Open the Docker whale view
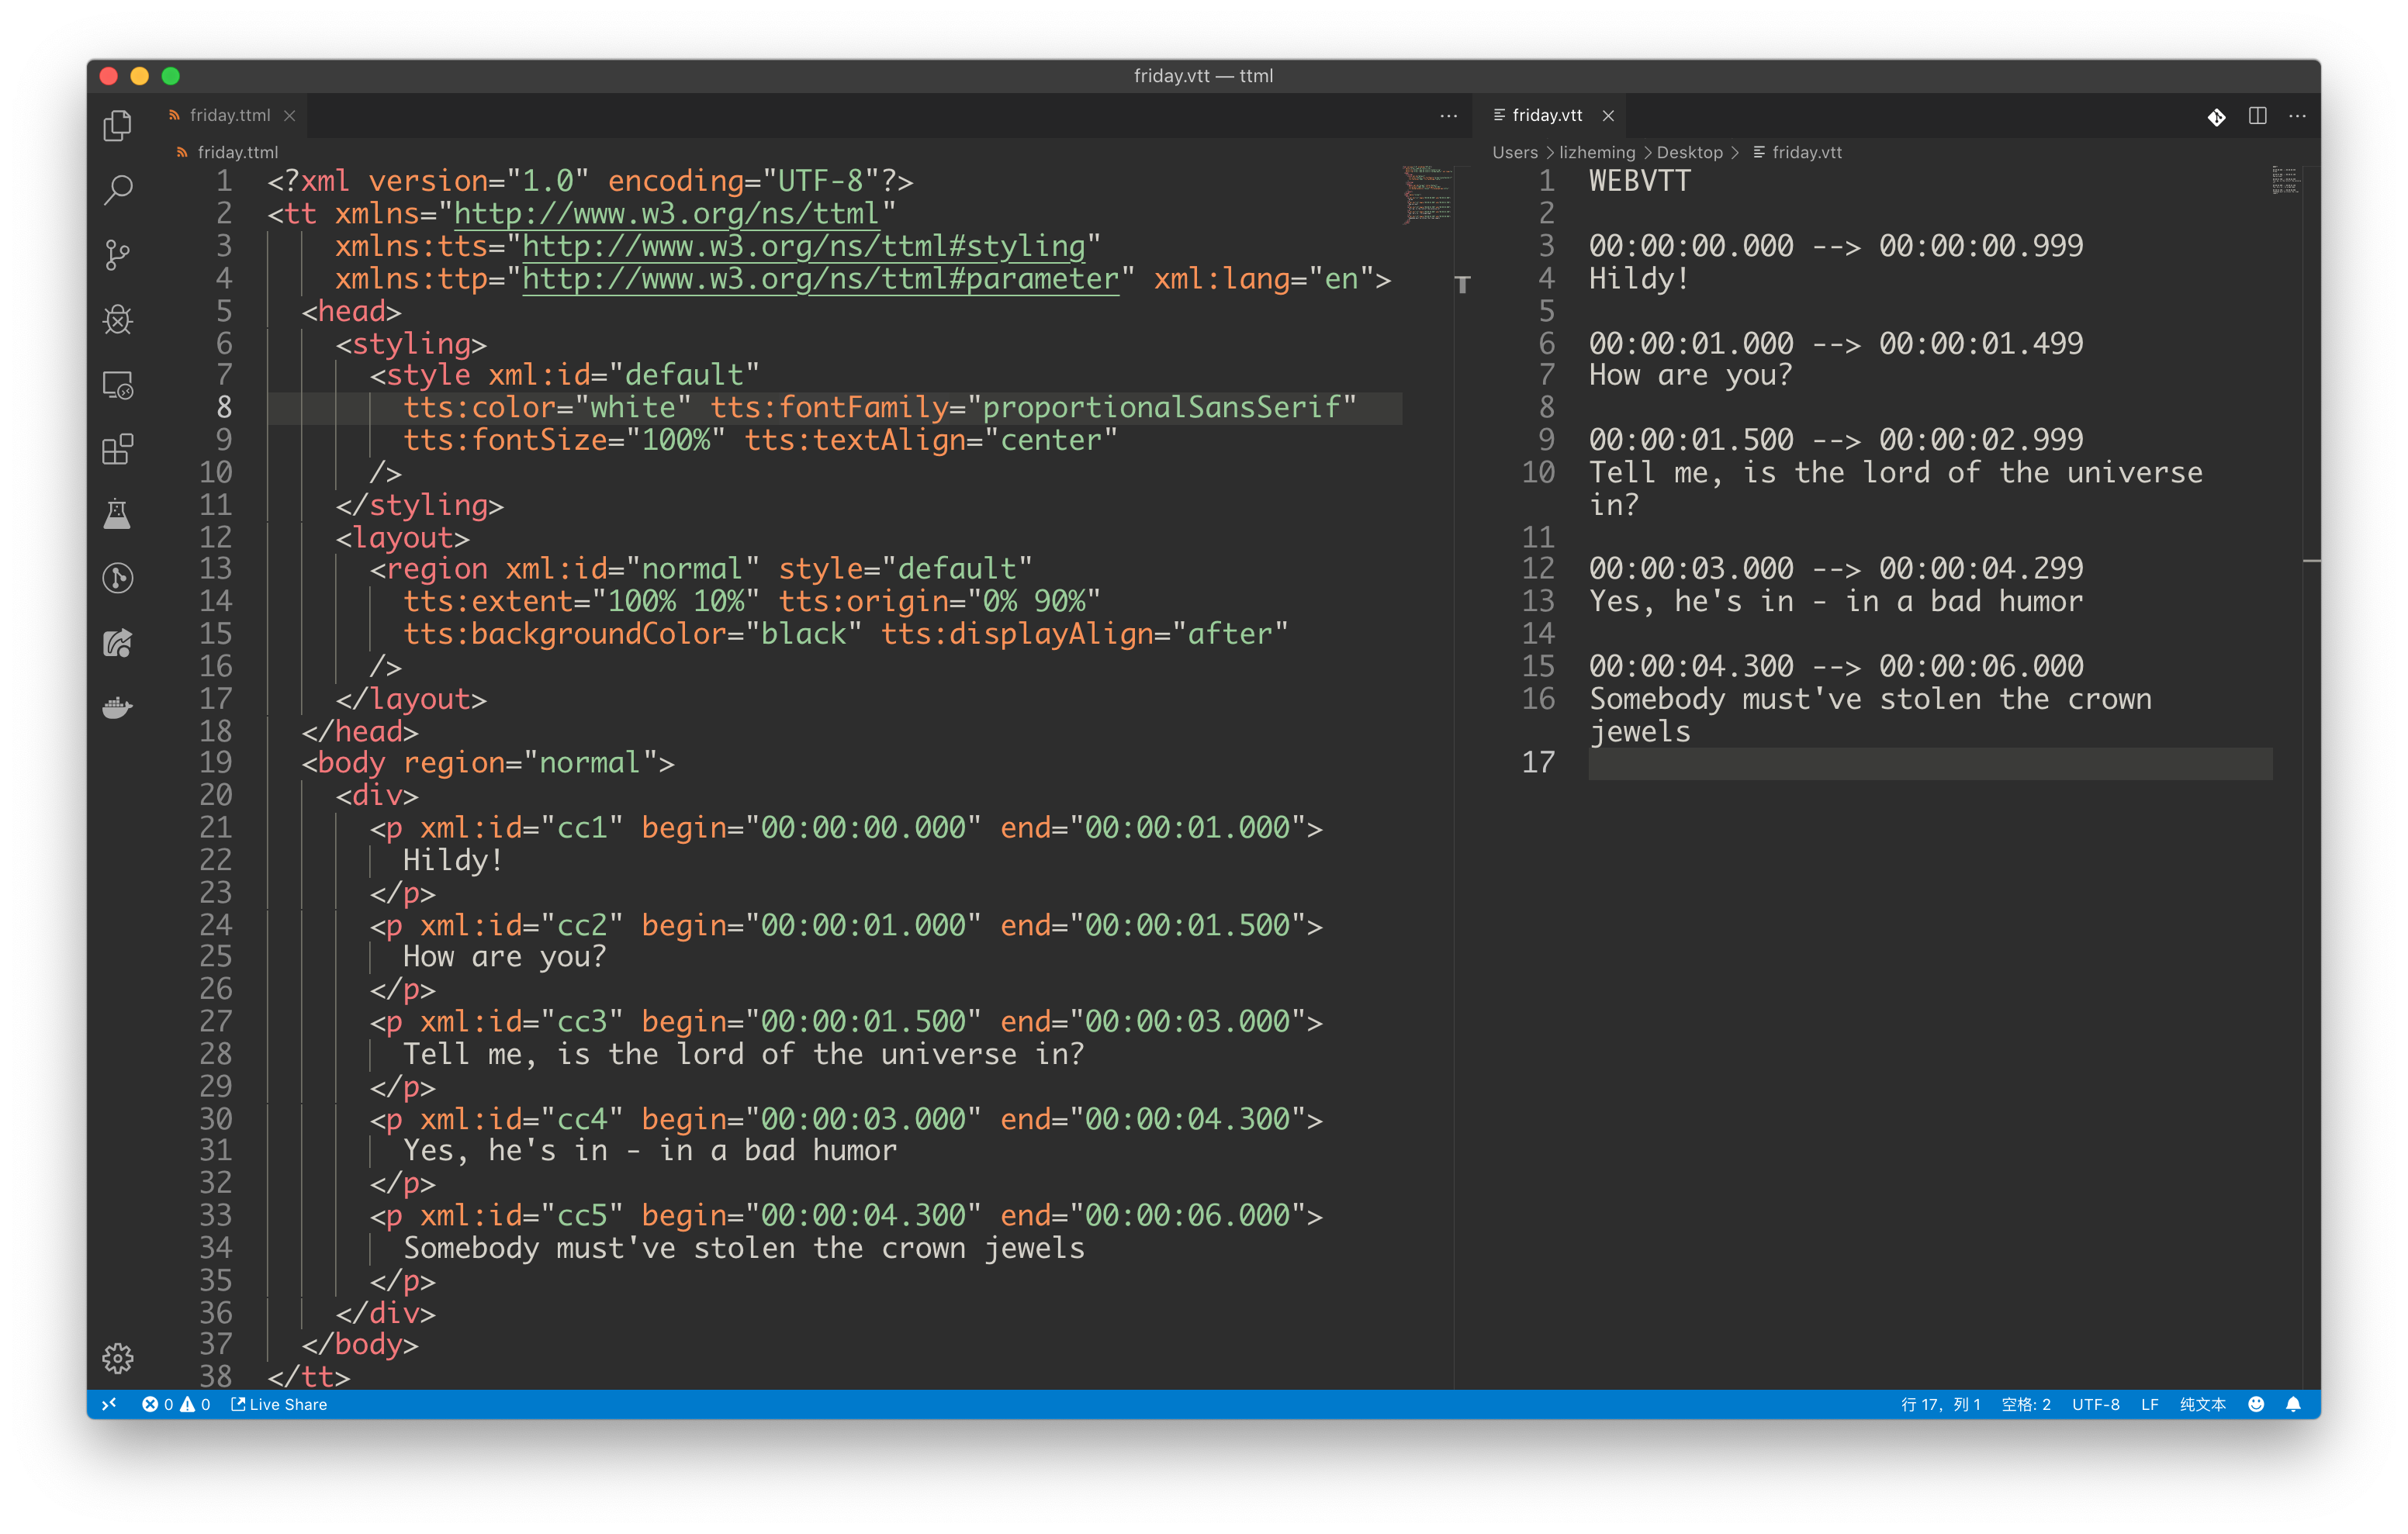The image size is (2408, 1534). (118, 708)
